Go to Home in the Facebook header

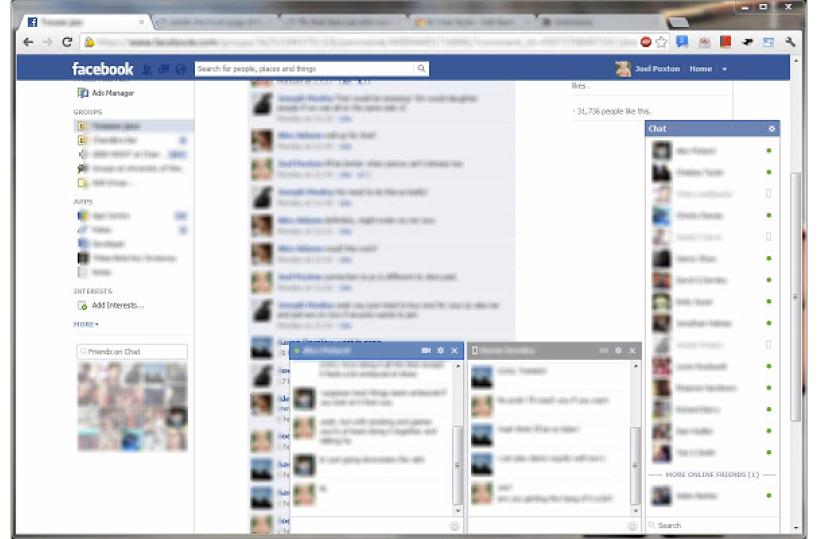click(x=700, y=69)
